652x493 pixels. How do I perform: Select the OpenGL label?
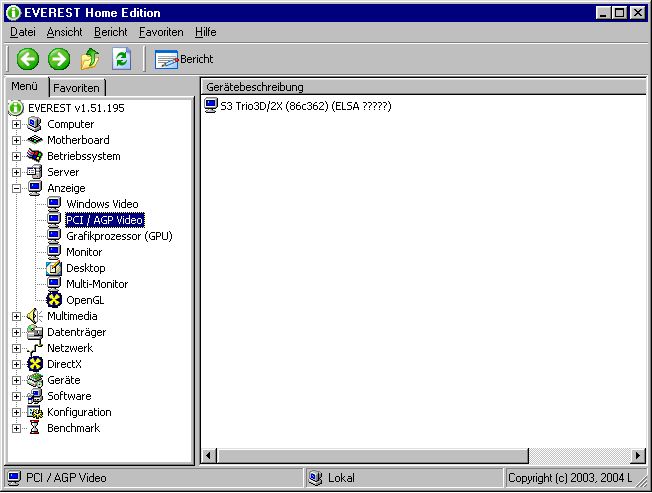point(85,300)
